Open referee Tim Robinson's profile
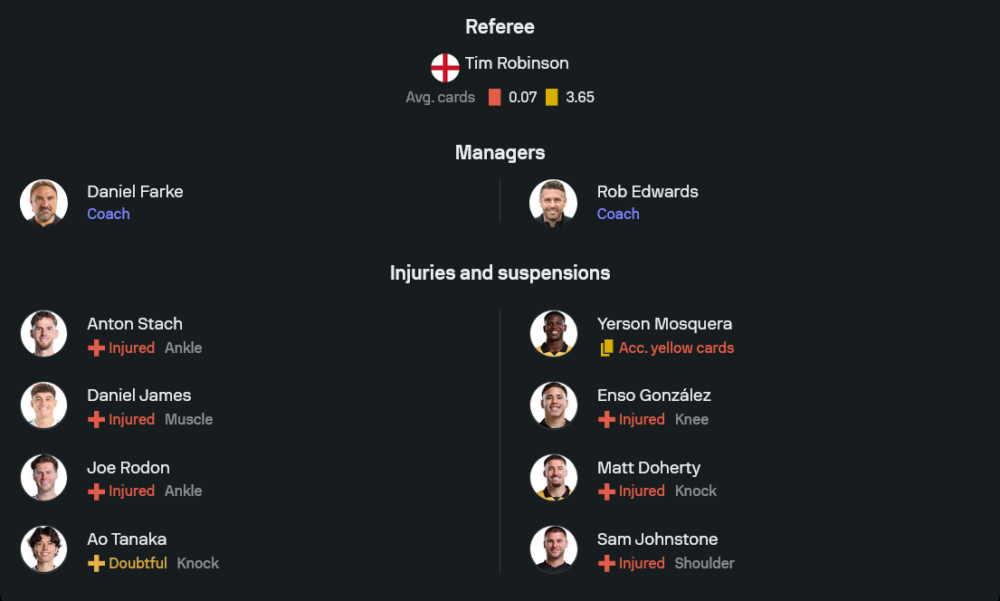Image resolution: width=1000 pixels, height=601 pixels. [x=516, y=63]
